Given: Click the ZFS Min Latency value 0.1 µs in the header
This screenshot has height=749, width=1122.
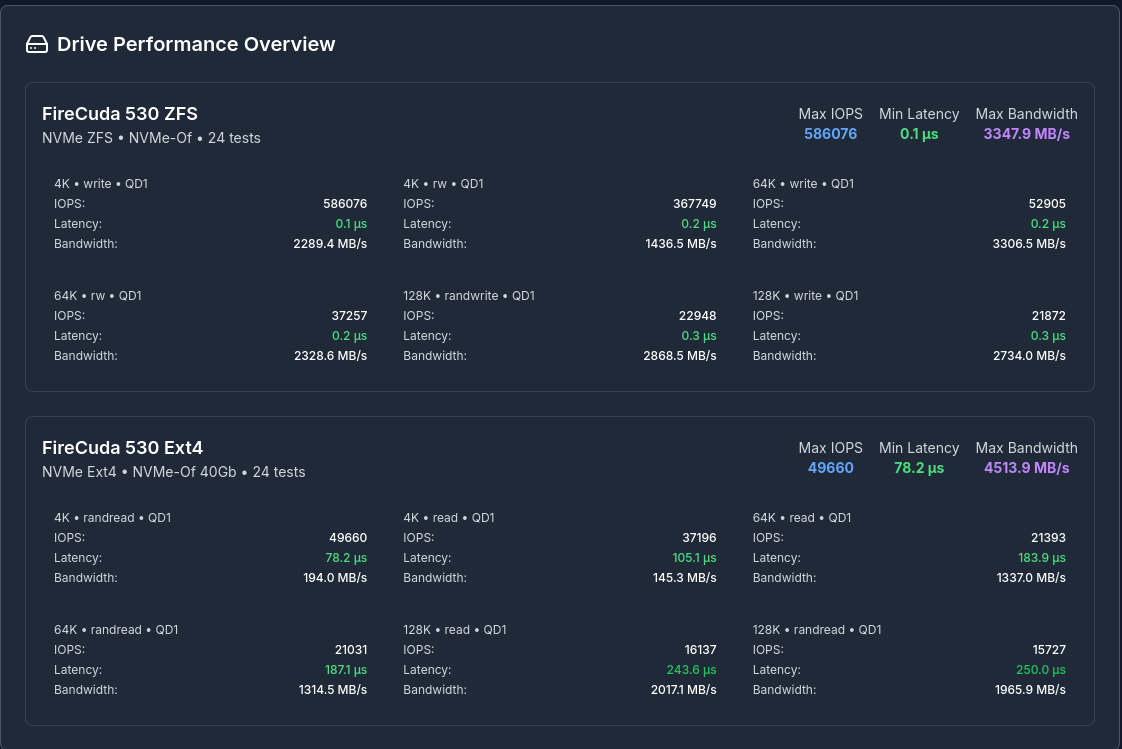Looking at the screenshot, I should (918, 133).
